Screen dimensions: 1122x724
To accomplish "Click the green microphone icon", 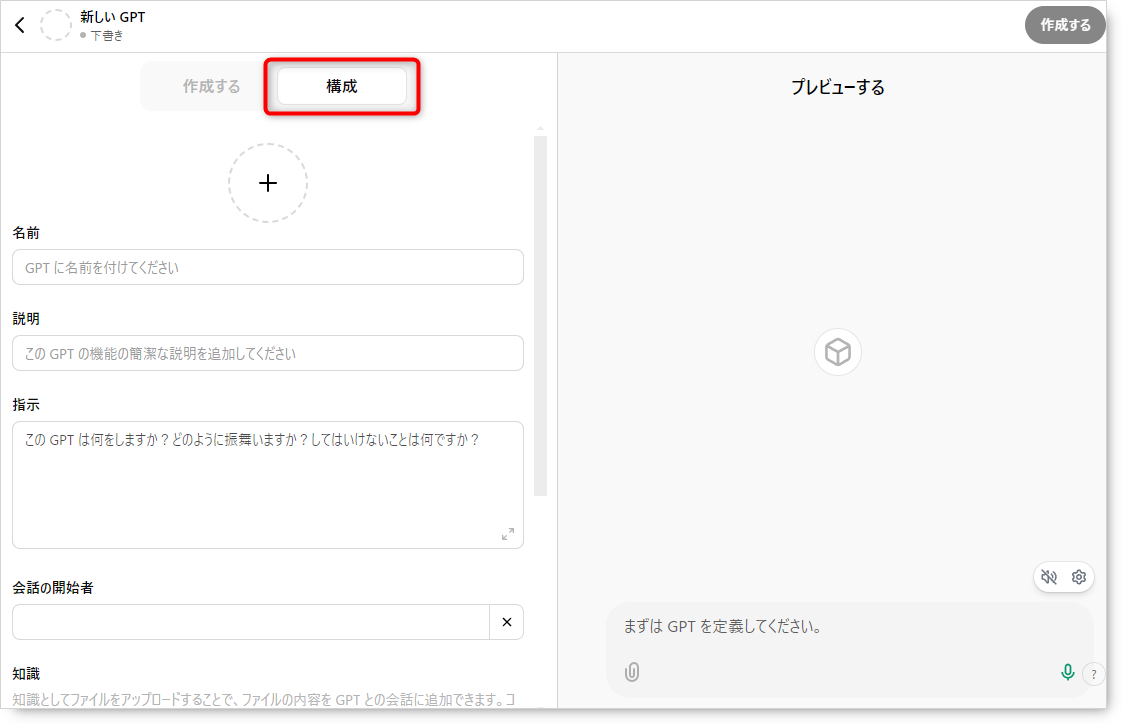I will pos(1067,672).
